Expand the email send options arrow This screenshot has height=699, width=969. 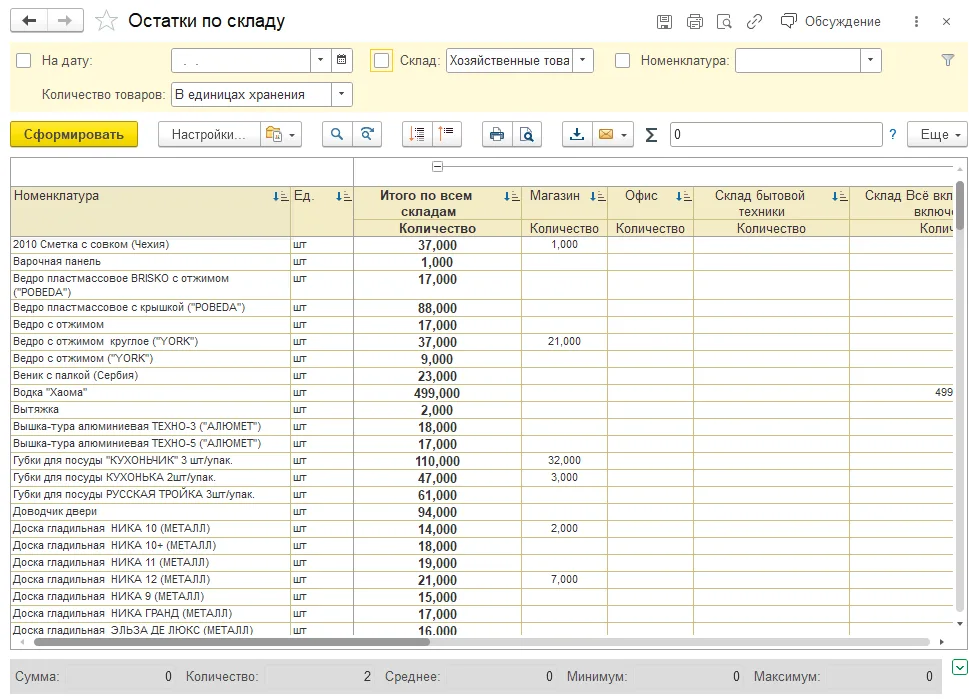(624, 135)
